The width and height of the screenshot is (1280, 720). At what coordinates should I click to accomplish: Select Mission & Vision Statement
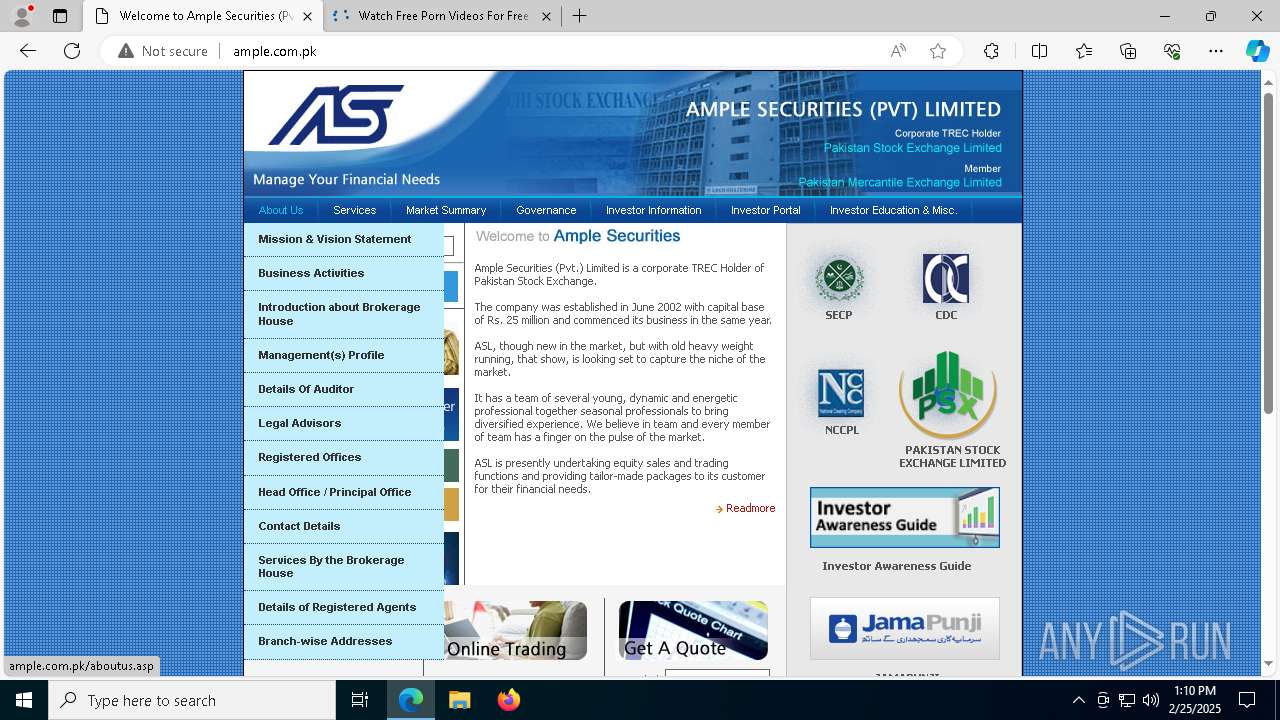[x=344, y=240]
